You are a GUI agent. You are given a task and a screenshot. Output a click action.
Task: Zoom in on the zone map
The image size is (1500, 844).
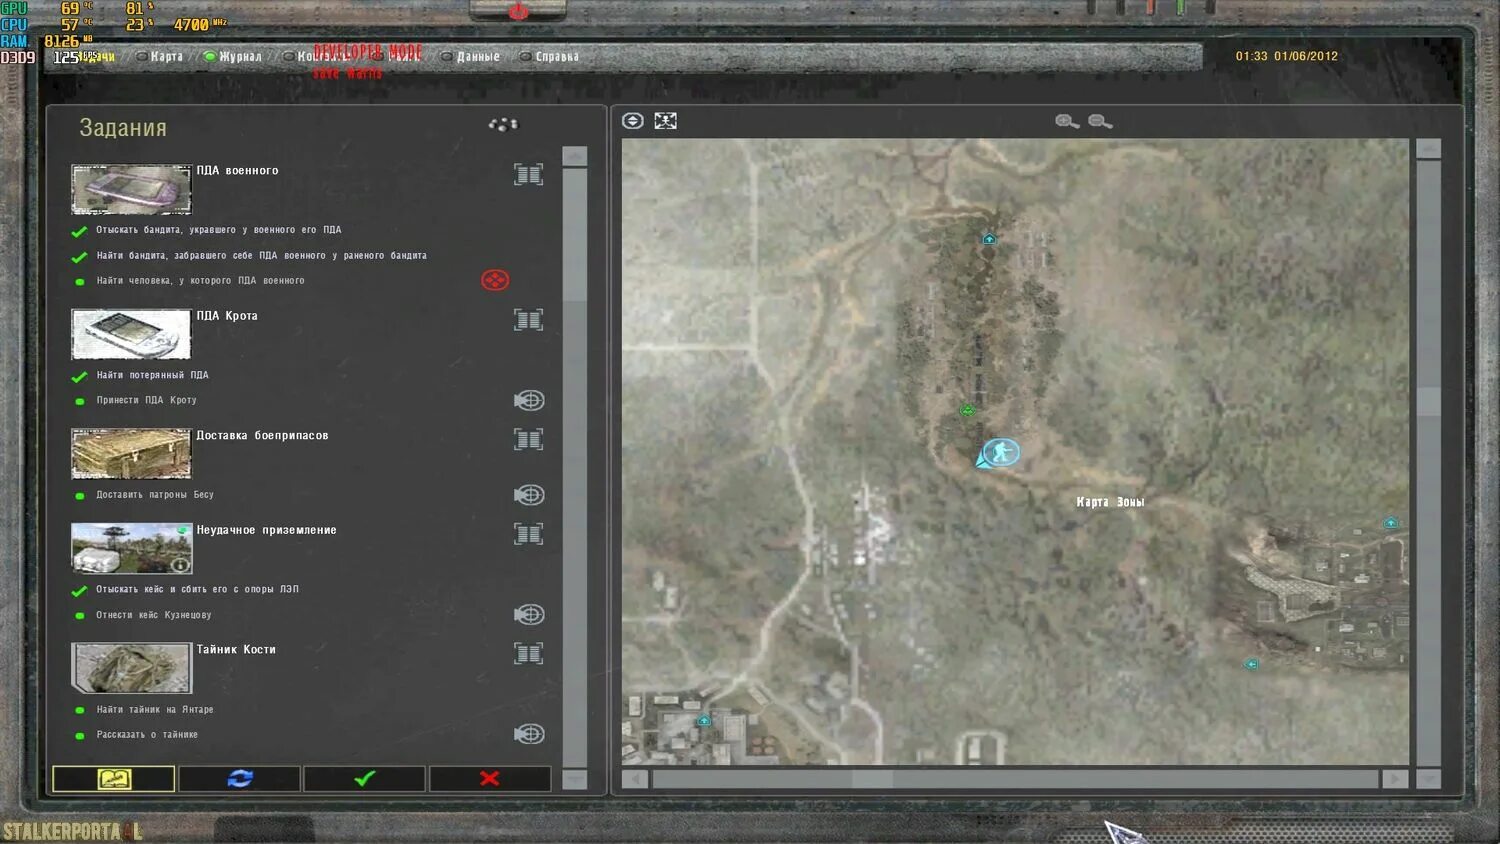pos(1067,121)
